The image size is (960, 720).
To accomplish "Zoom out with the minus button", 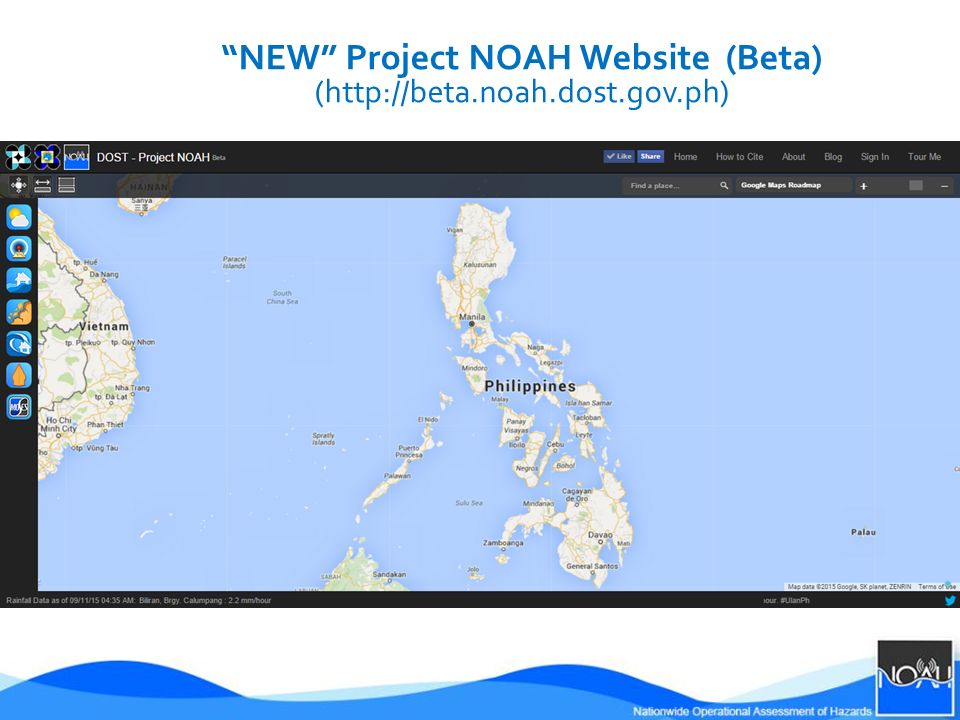I will point(945,186).
